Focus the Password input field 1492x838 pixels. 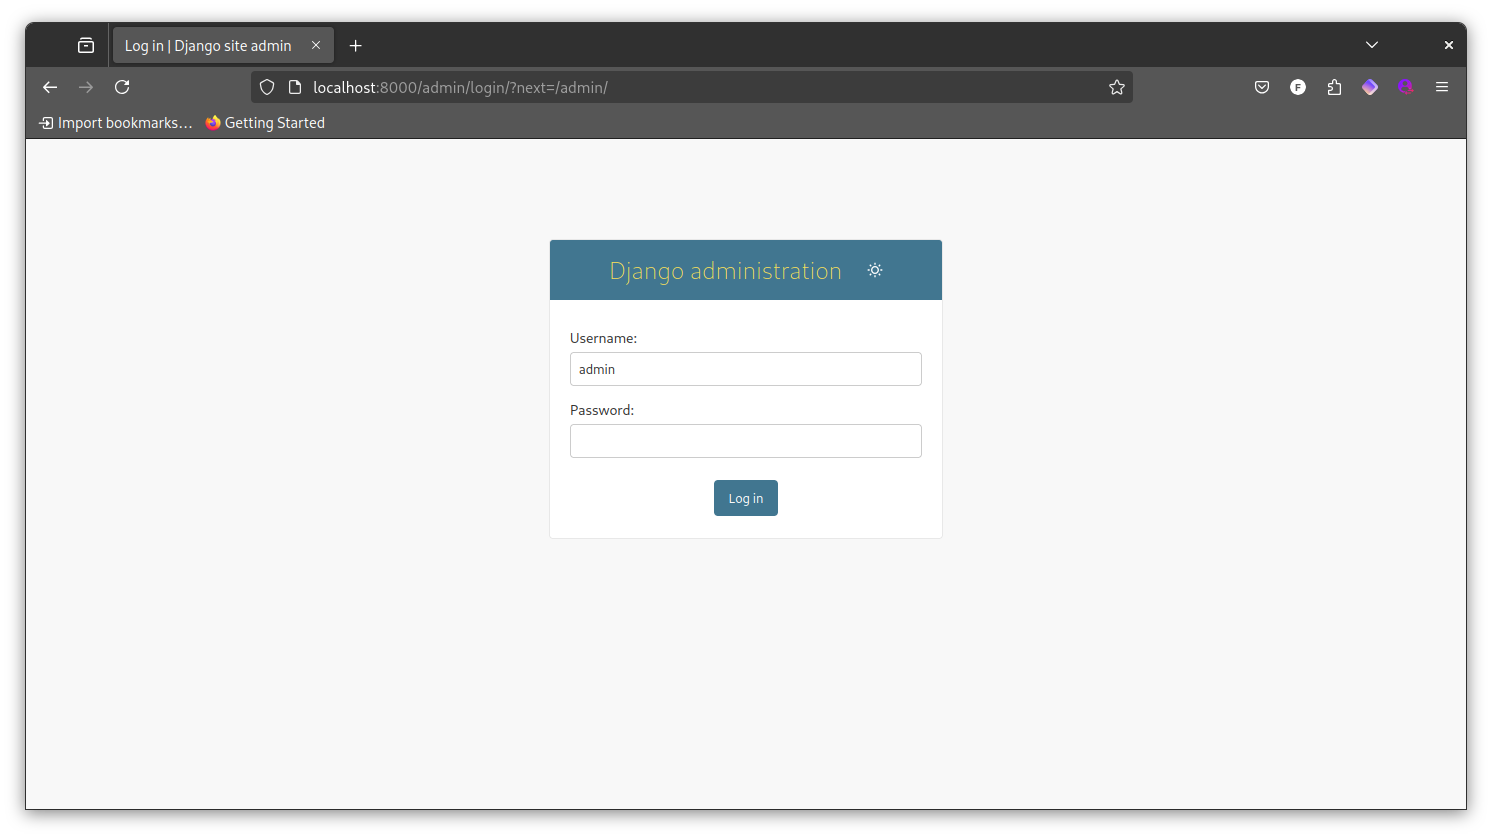(745, 441)
